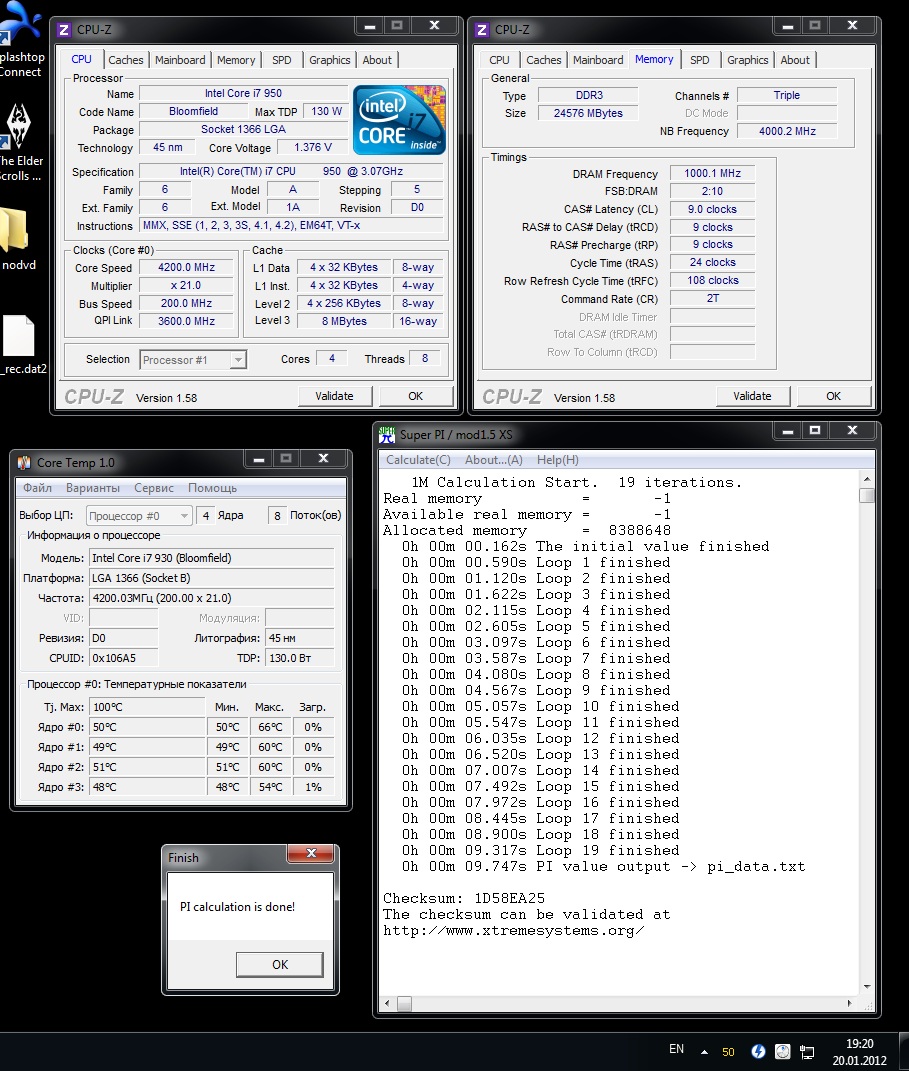Click the Super PI title bar icon
The image size is (909, 1071).
point(387,434)
